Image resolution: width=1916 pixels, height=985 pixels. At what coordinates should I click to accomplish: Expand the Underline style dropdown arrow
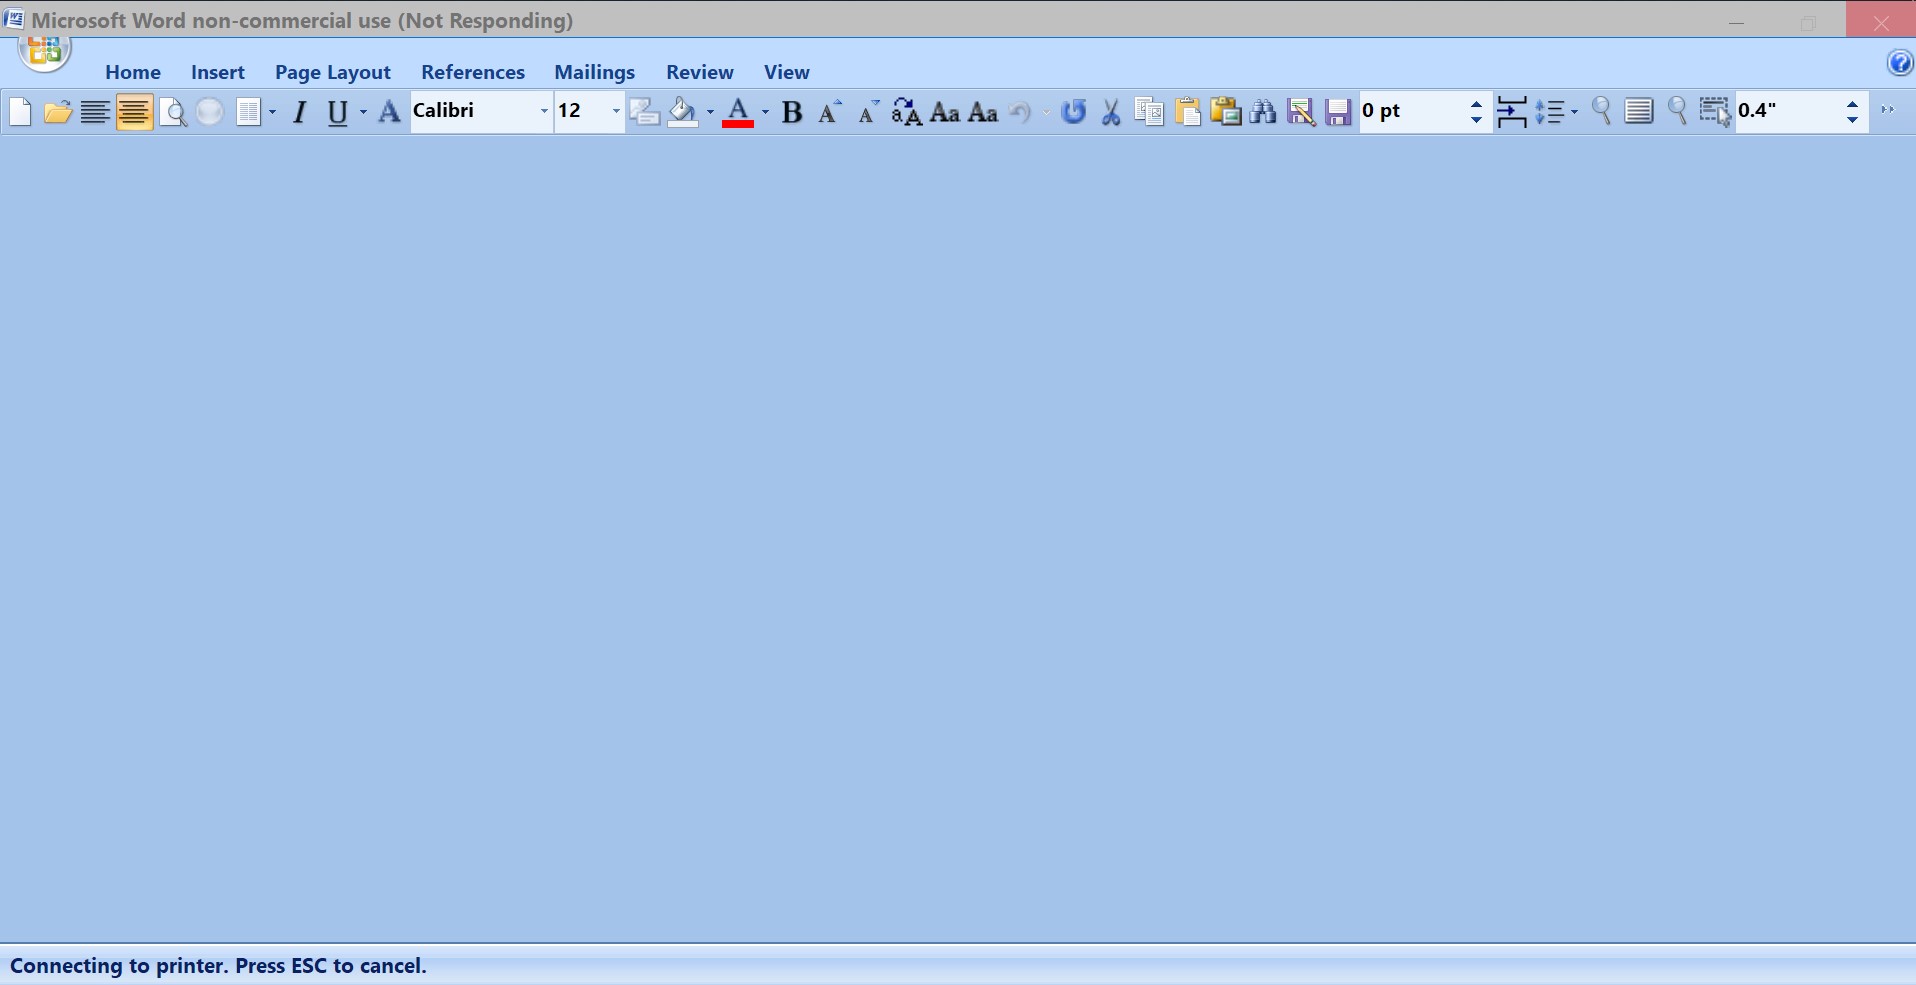tap(363, 112)
